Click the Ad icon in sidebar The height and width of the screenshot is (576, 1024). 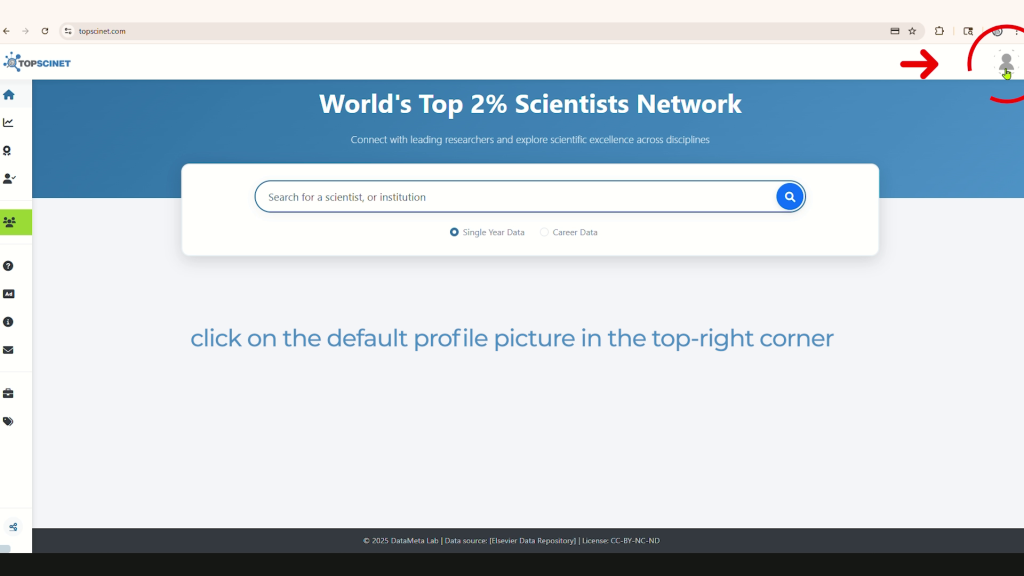coord(9,294)
